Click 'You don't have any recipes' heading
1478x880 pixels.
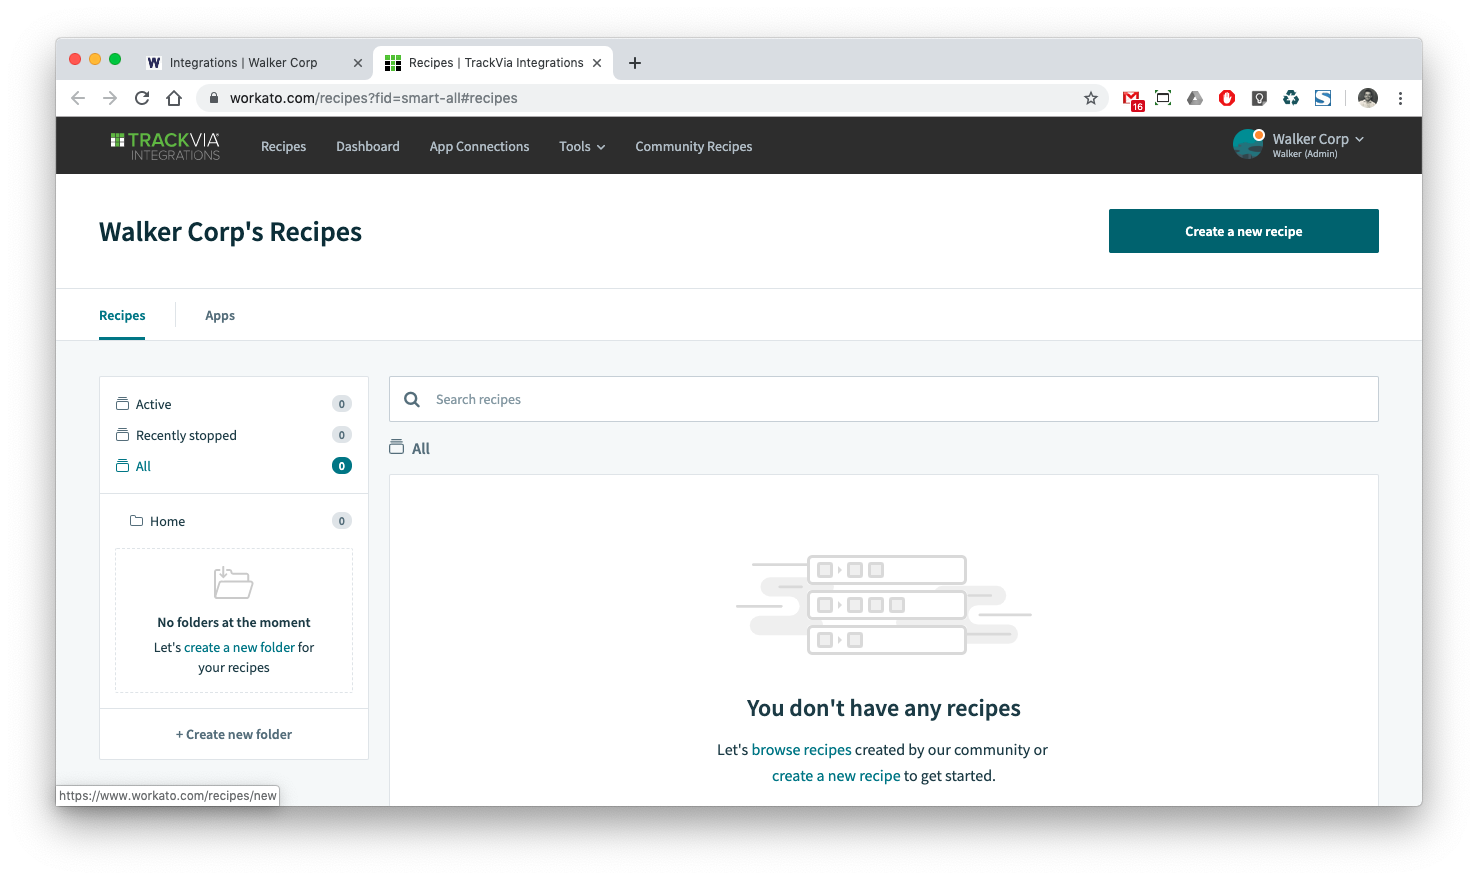coord(884,708)
